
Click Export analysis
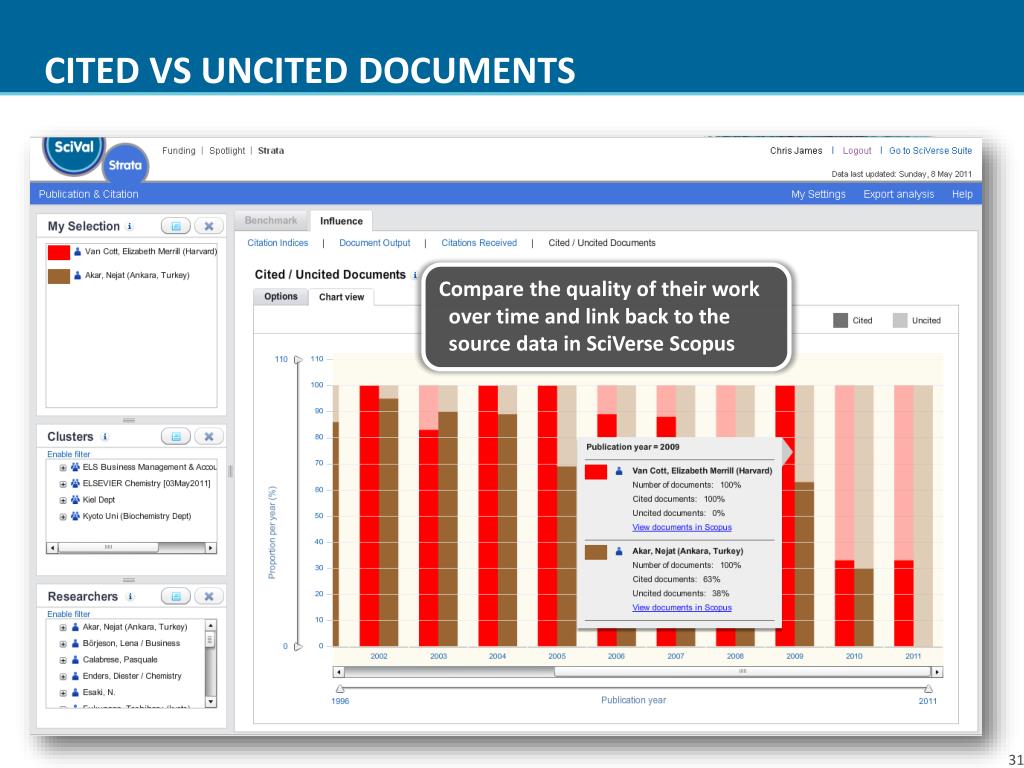[899, 194]
